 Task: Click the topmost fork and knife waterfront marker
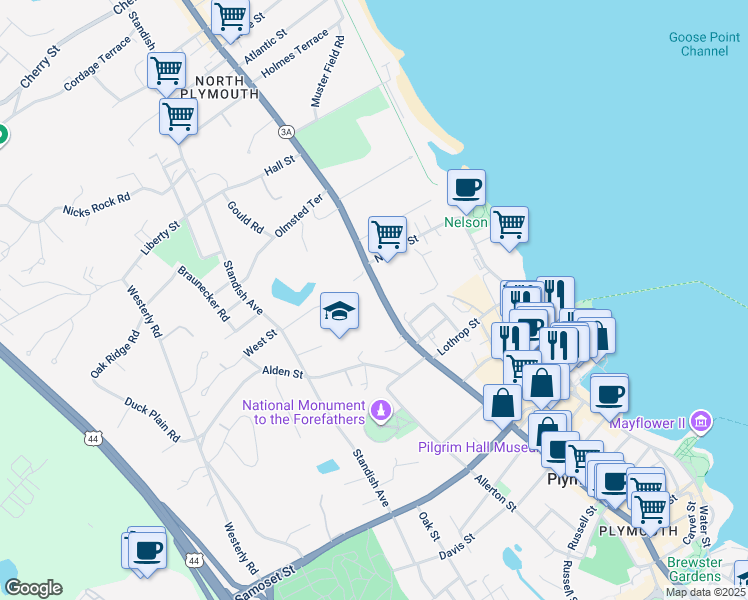pos(556,293)
